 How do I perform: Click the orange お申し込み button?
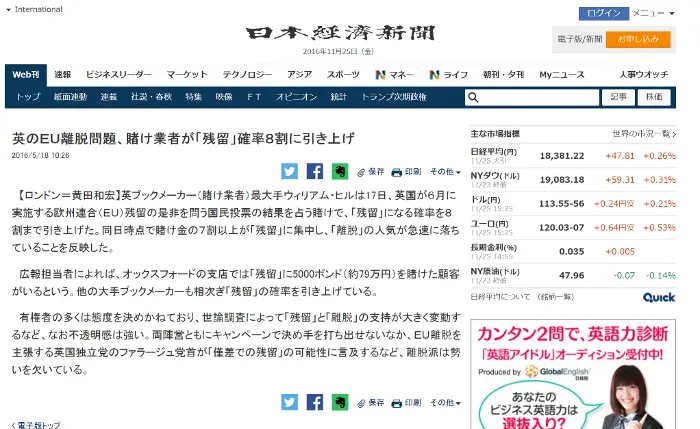click(637, 39)
